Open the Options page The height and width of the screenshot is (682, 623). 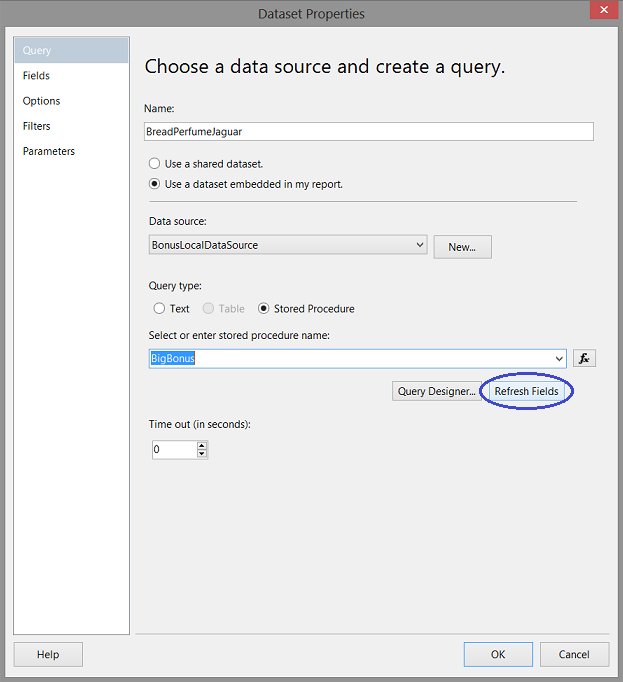[x=42, y=101]
